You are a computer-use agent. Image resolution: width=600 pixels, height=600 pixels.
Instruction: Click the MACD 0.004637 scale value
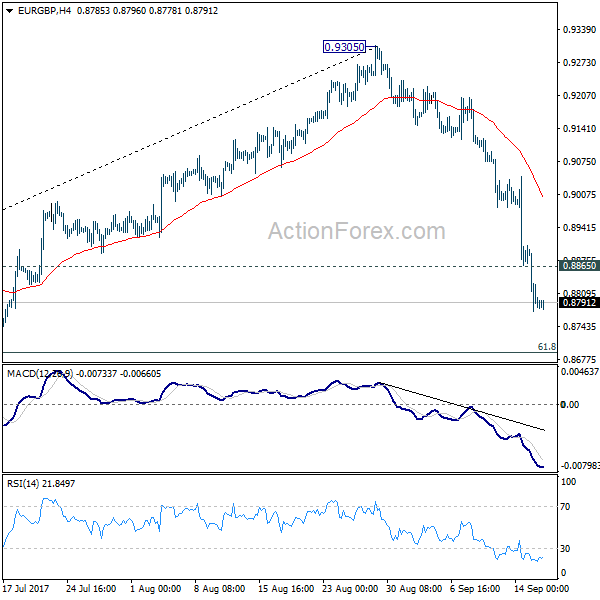pyautogui.click(x=580, y=372)
